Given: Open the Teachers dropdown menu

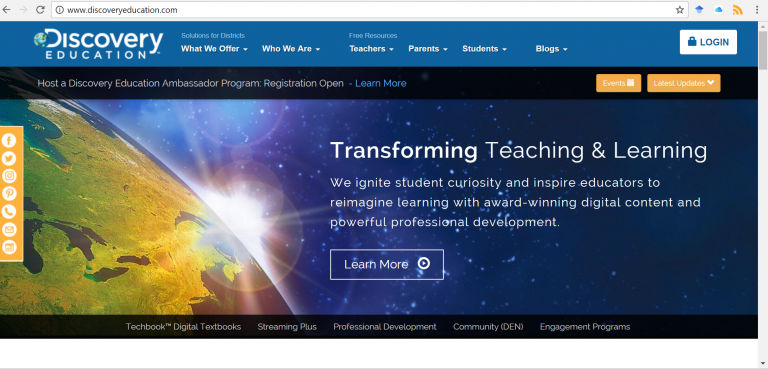Looking at the screenshot, I should point(371,49).
